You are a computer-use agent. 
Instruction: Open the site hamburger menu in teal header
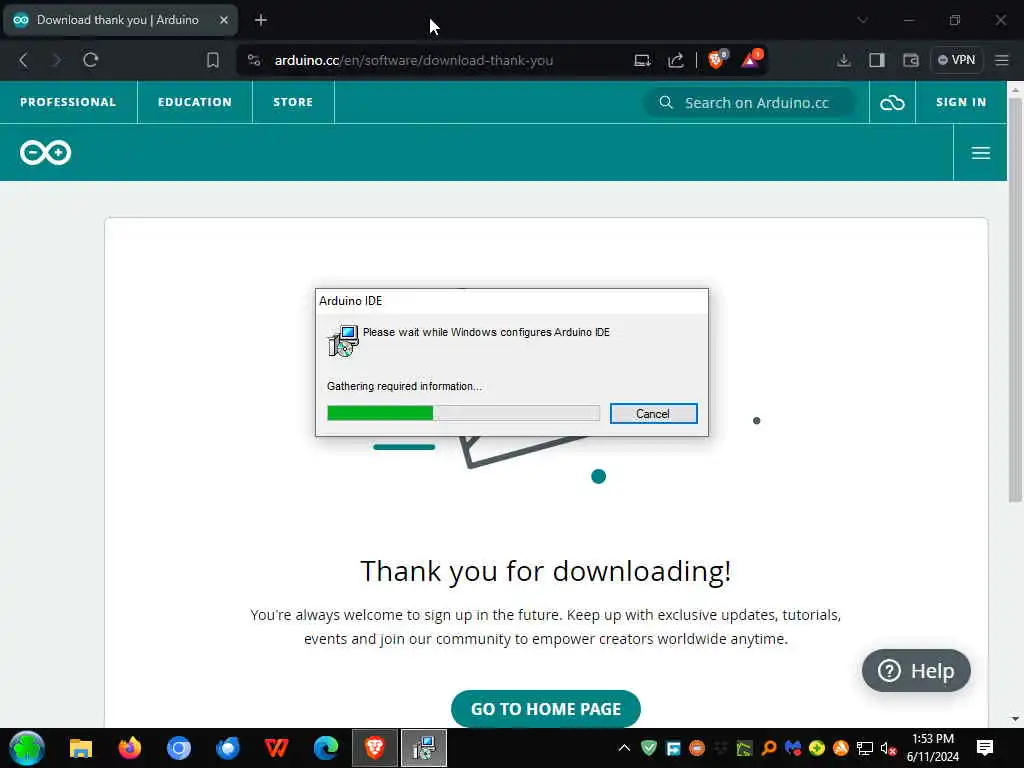point(980,153)
